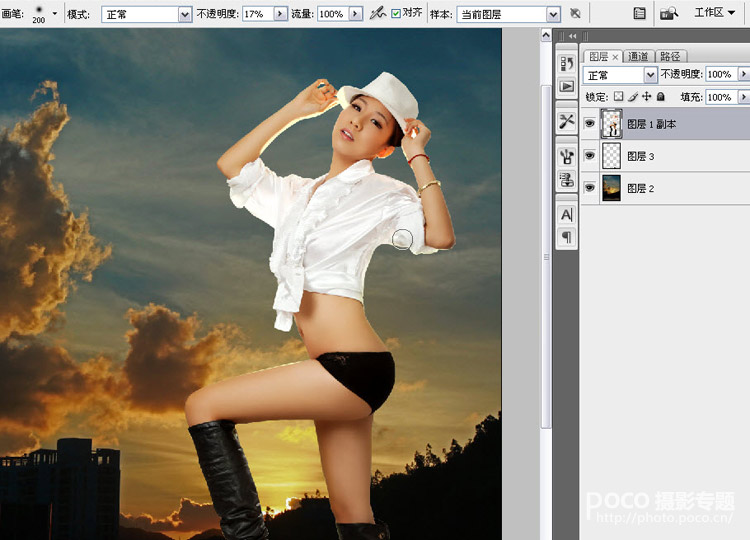Select layer named 图层 2
The height and width of the screenshot is (540, 750).
(x=640, y=188)
